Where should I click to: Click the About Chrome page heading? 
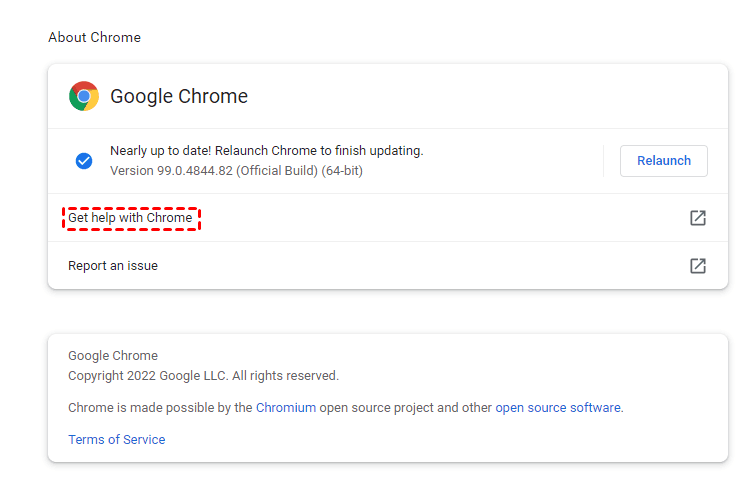point(94,38)
